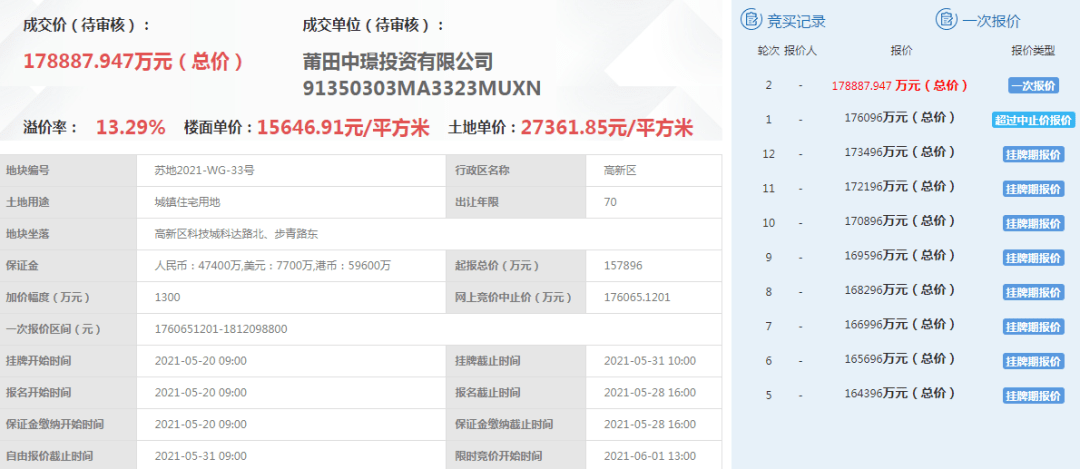Click starting total price 157896
The height and width of the screenshot is (469, 1080).
(621, 266)
